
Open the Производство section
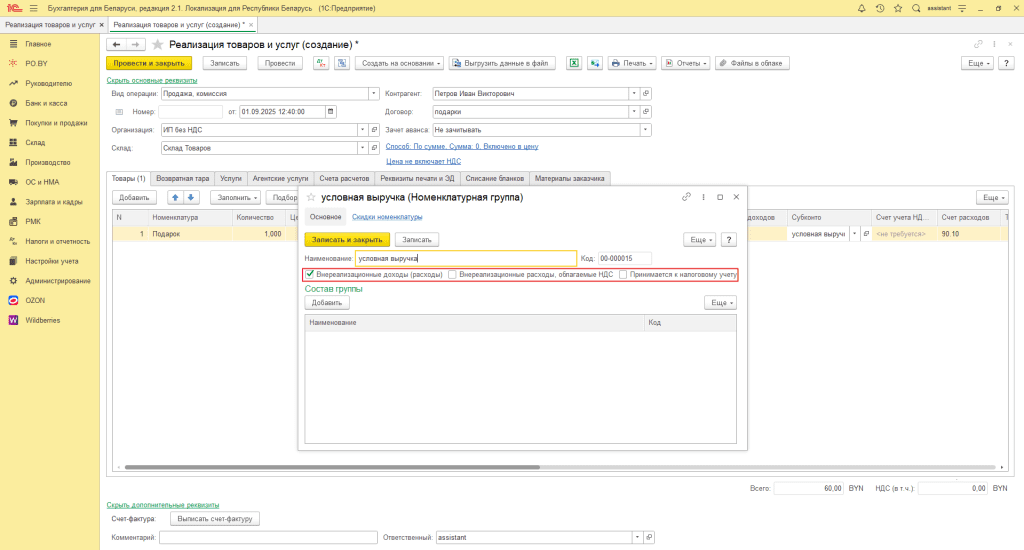click(48, 162)
